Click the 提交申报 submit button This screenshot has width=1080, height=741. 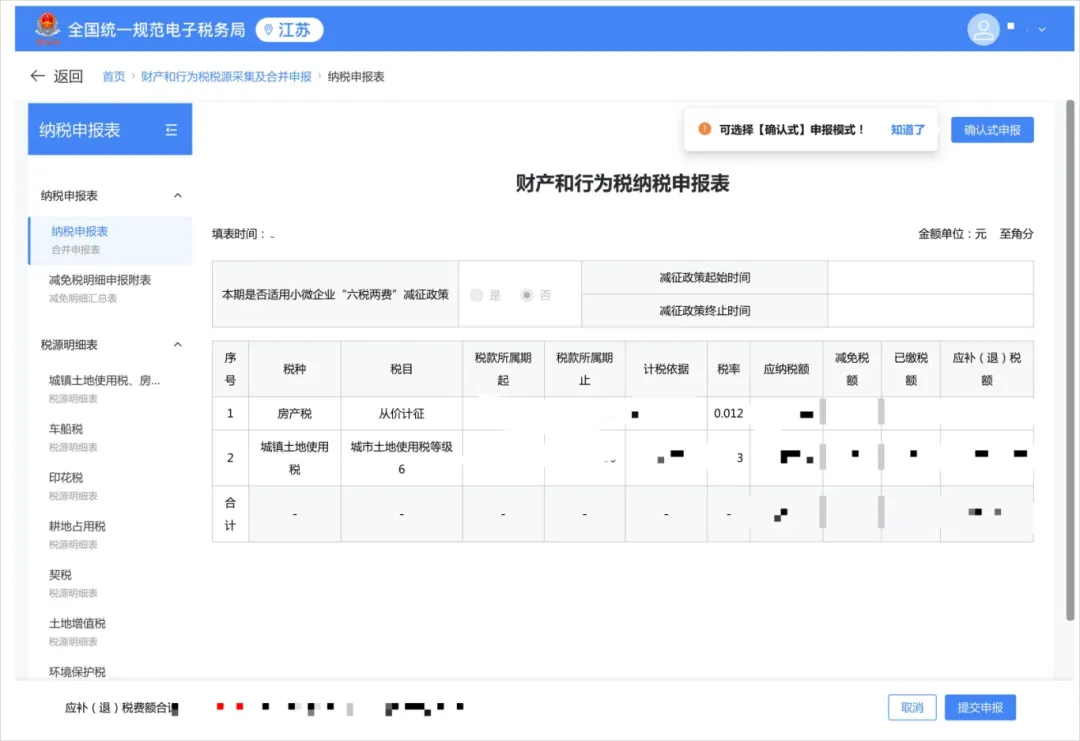tap(979, 707)
